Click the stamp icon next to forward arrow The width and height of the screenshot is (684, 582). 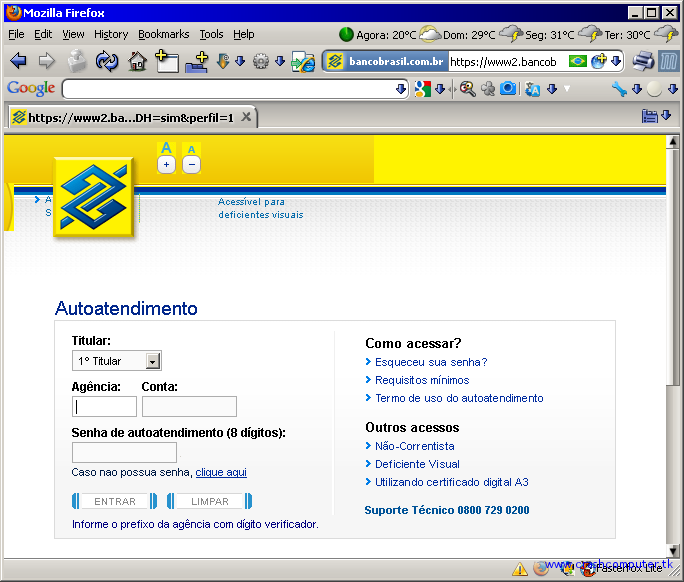pyautogui.click(x=77, y=61)
